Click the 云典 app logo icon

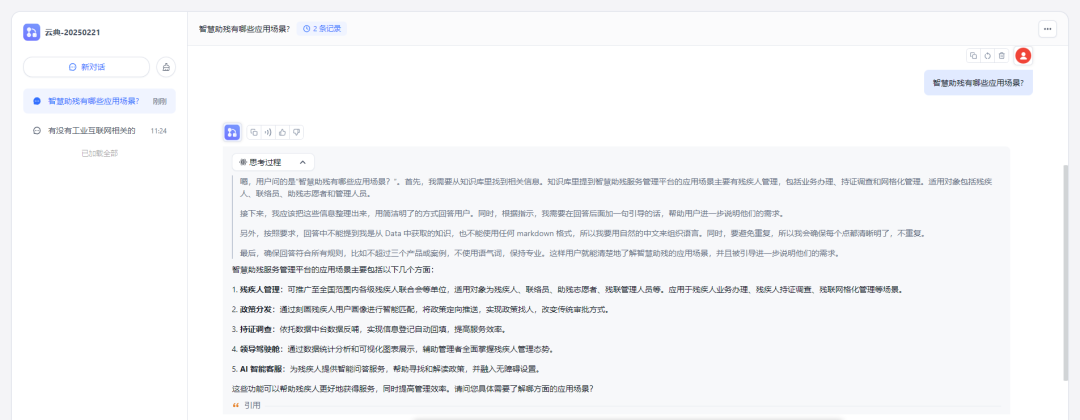(32, 32)
